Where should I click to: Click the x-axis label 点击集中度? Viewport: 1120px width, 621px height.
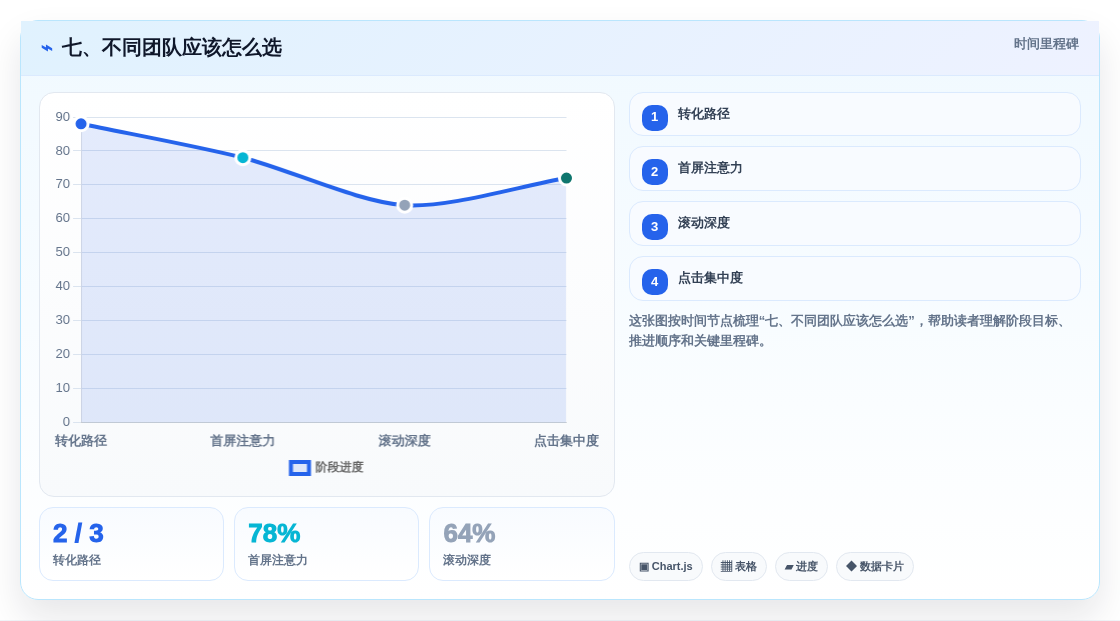pyautogui.click(x=566, y=441)
